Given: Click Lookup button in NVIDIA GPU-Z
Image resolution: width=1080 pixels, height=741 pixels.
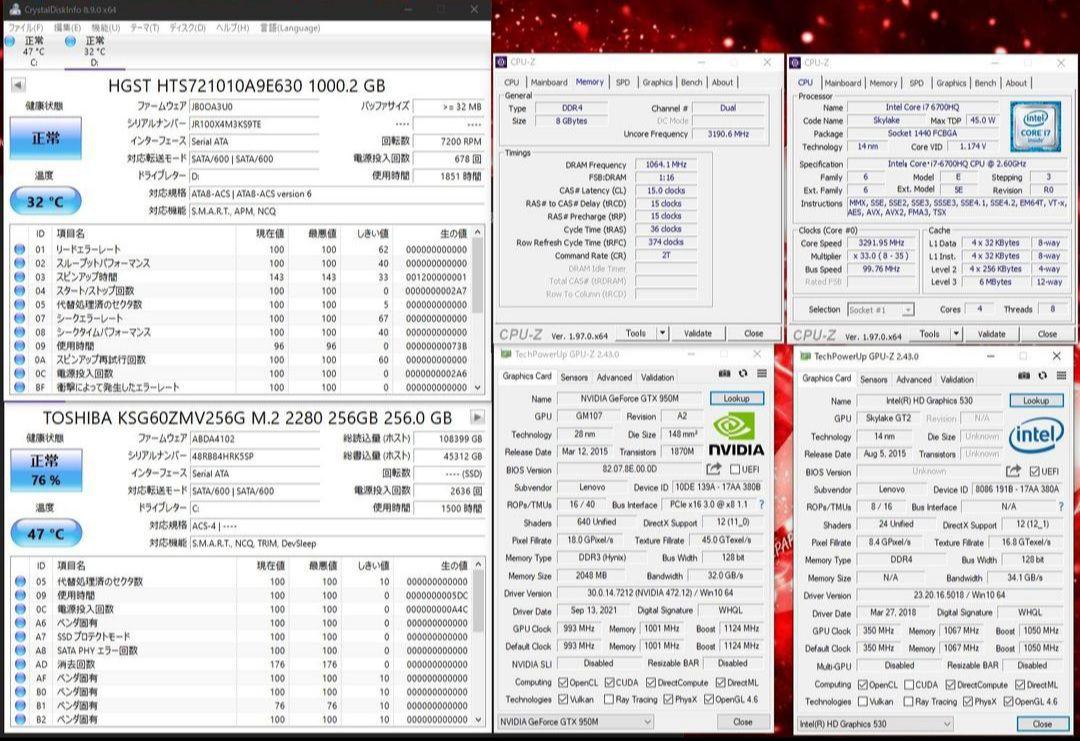Looking at the screenshot, I should click(x=736, y=399).
